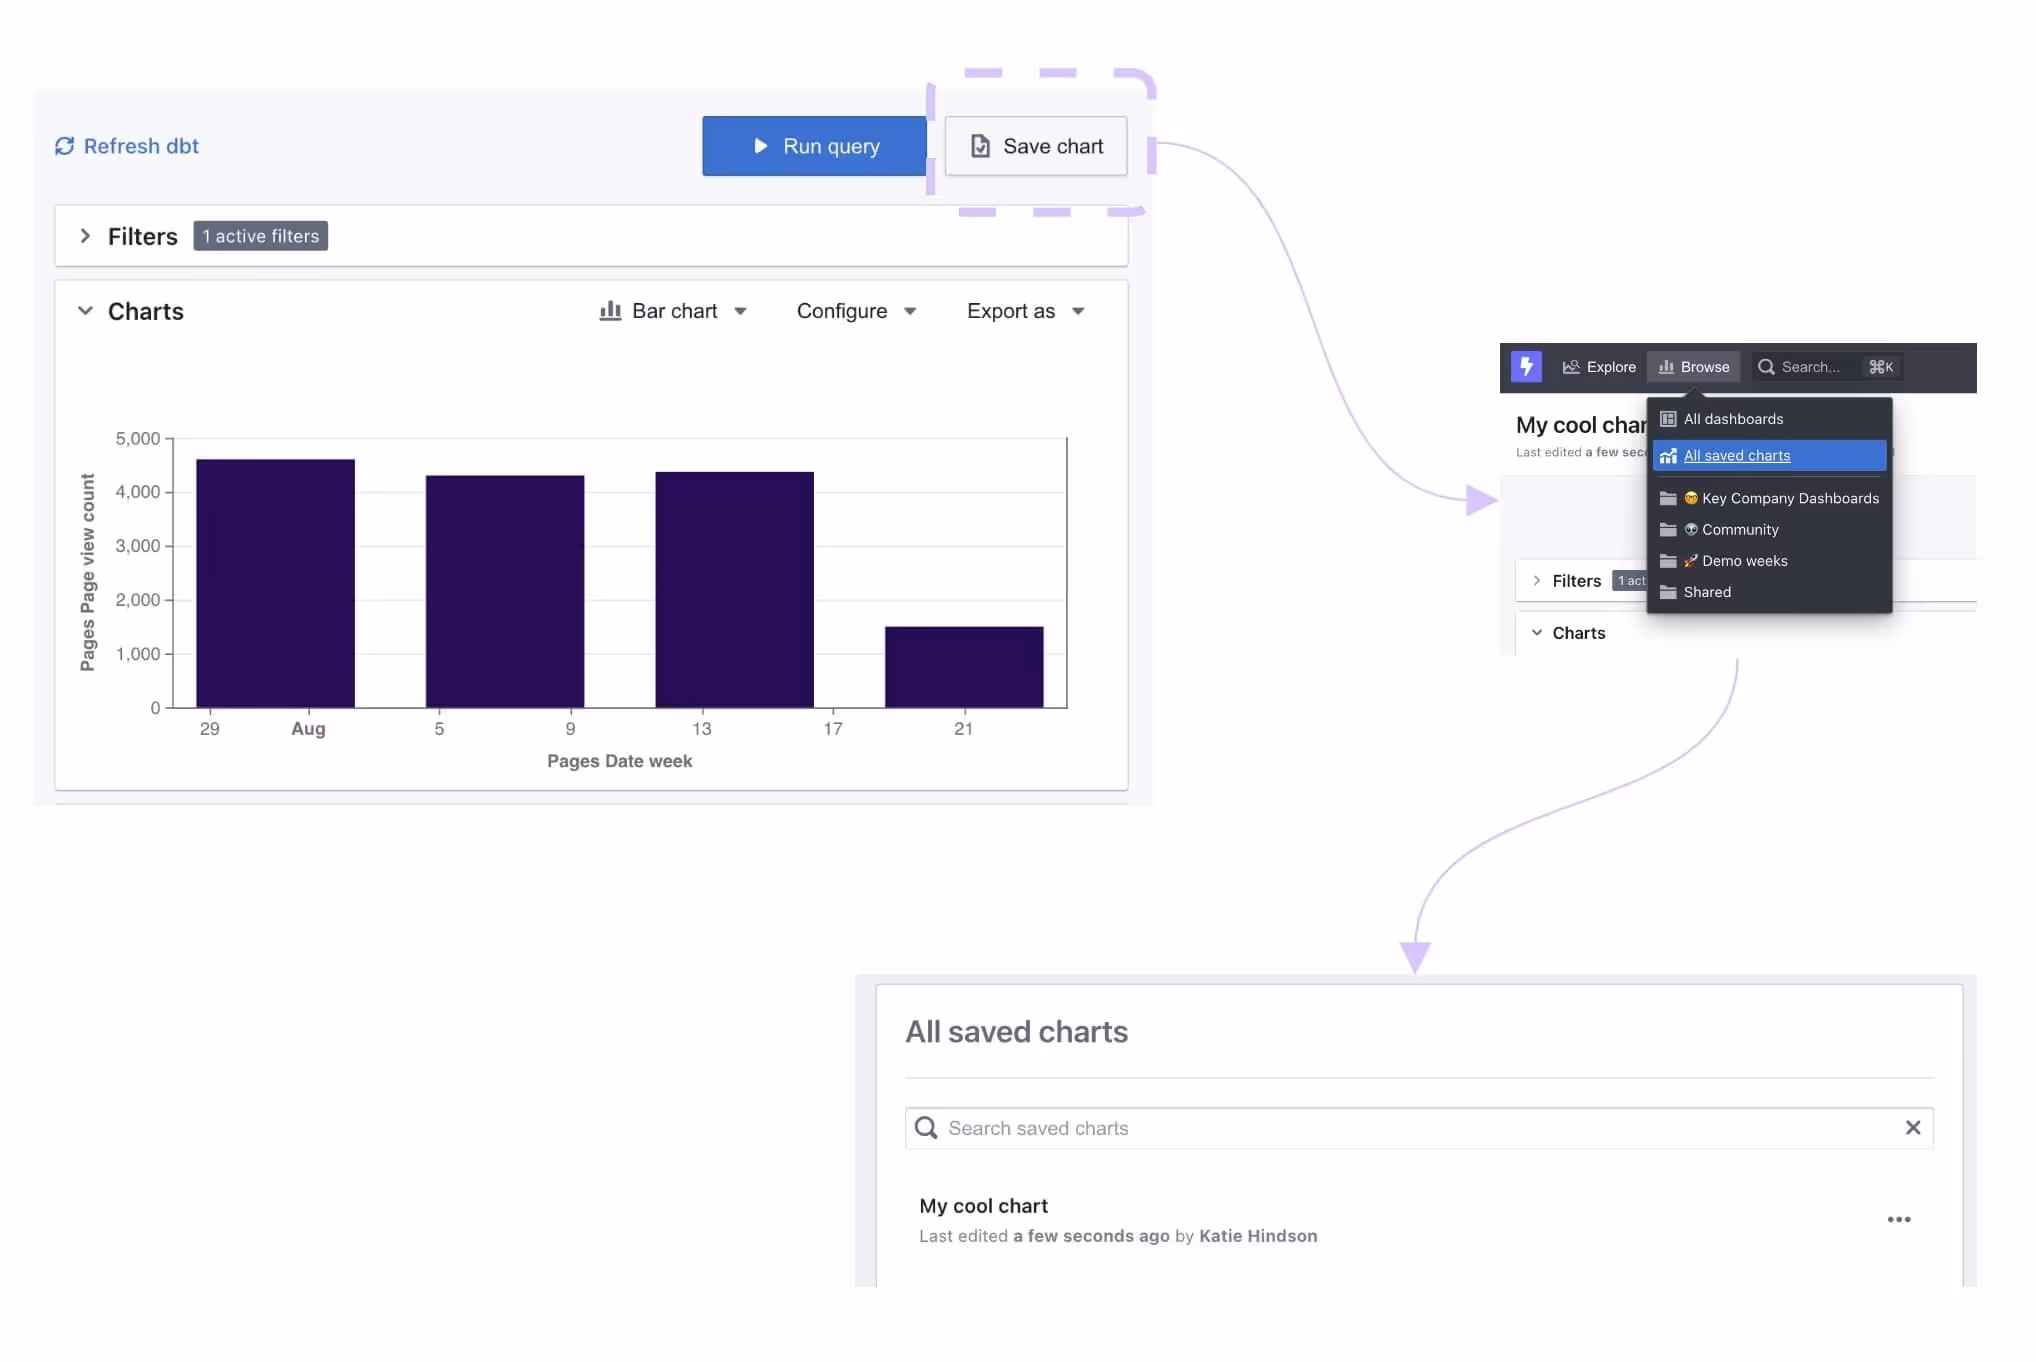
Task: Open the Browse menu in navbar
Action: pyautogui.click(x=1694, y=367)
